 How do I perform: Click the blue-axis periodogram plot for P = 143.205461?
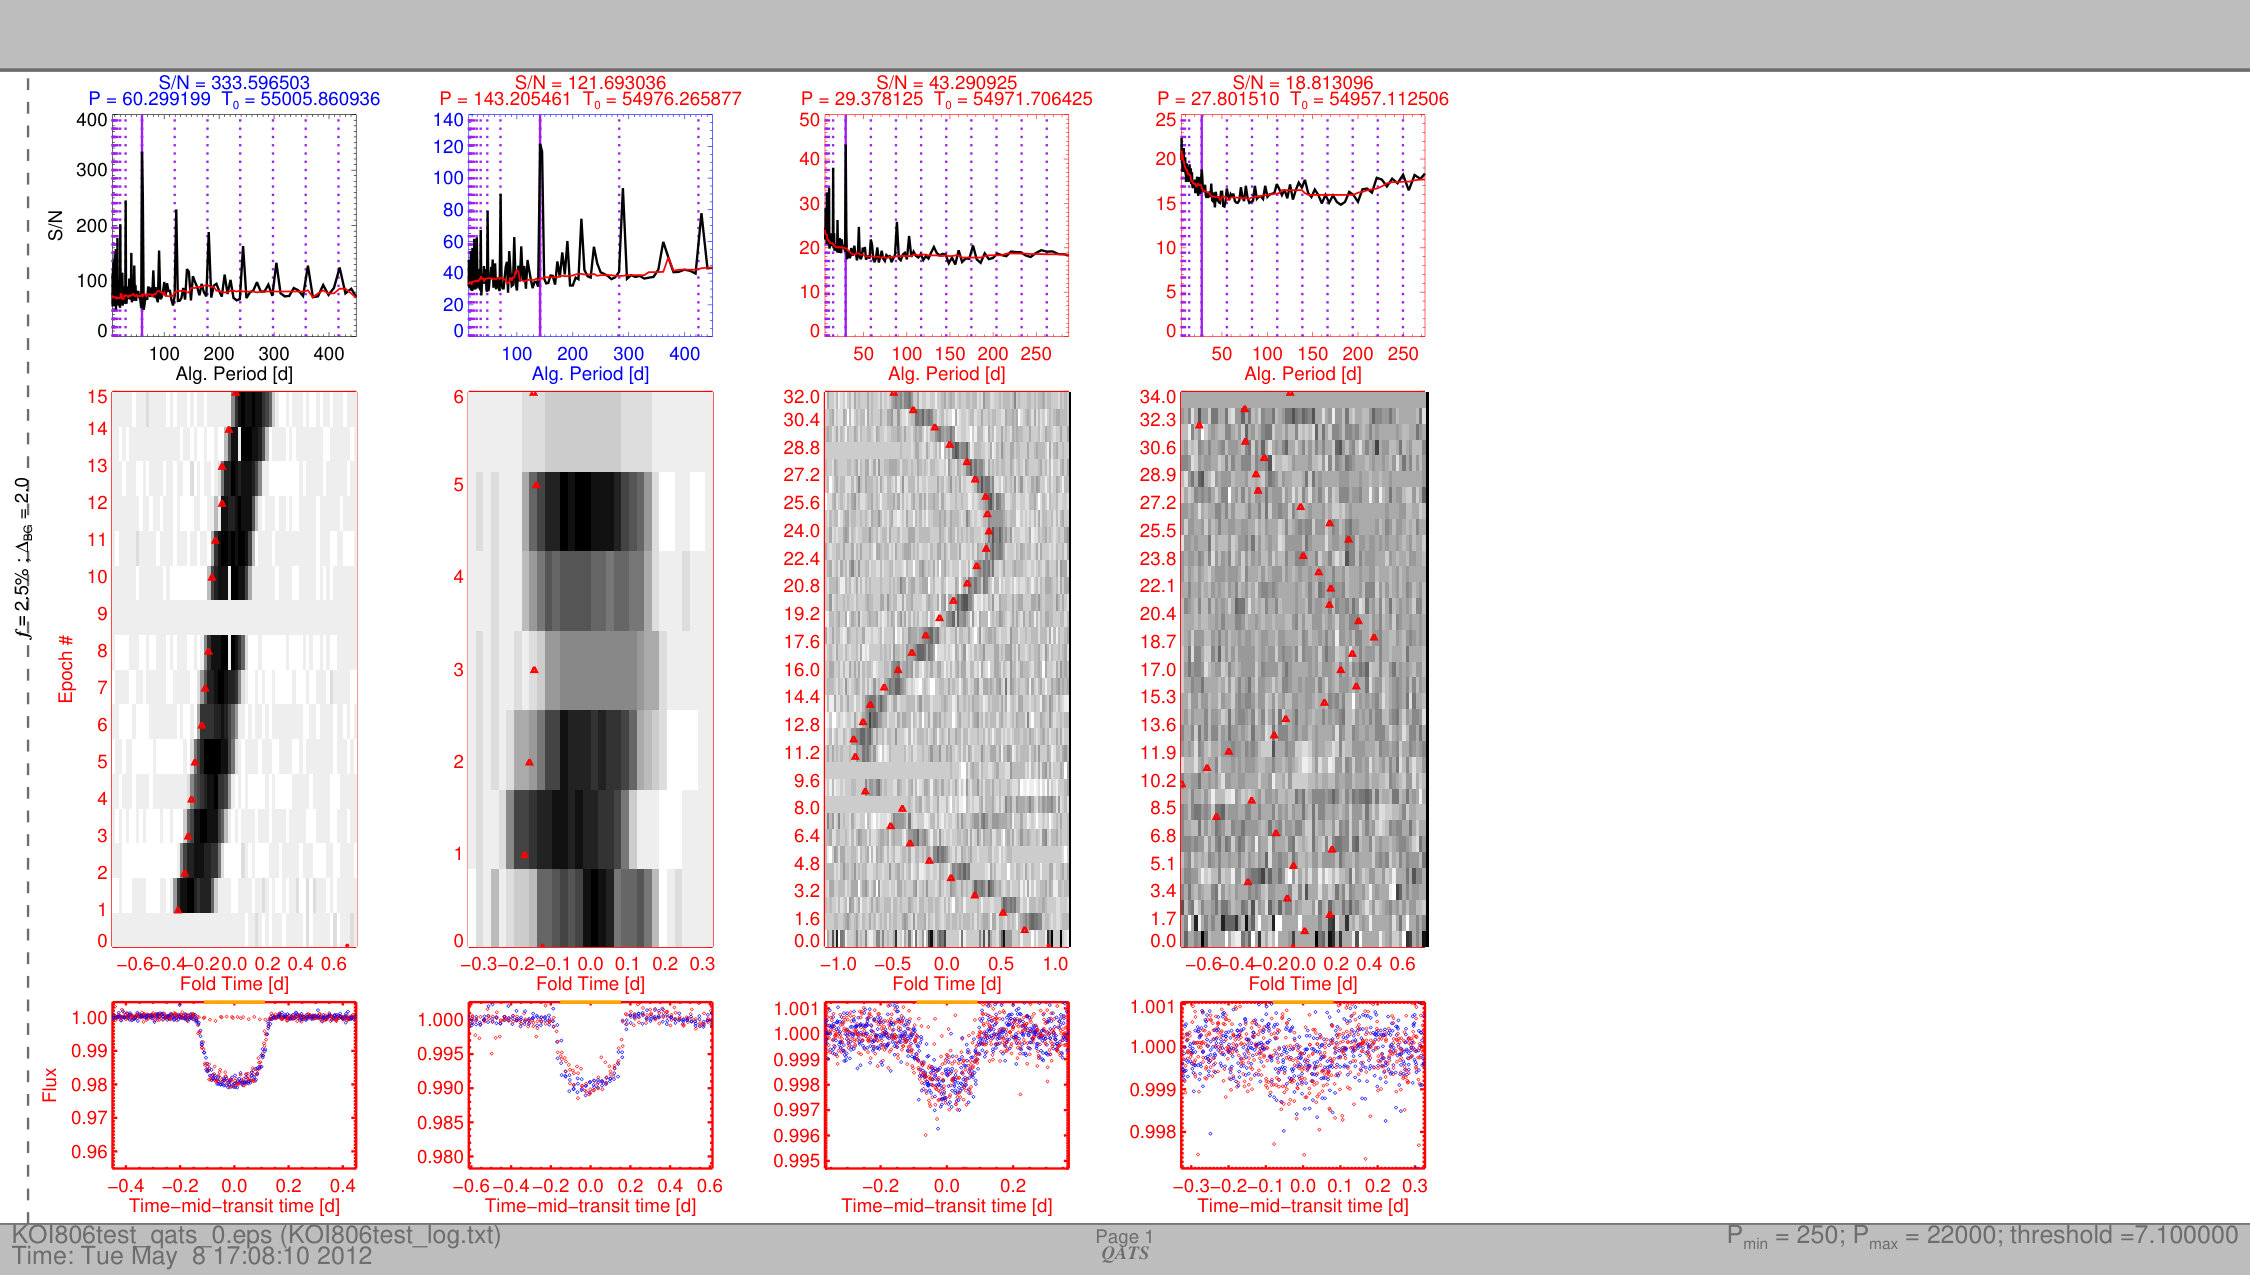tap(590, 226)
